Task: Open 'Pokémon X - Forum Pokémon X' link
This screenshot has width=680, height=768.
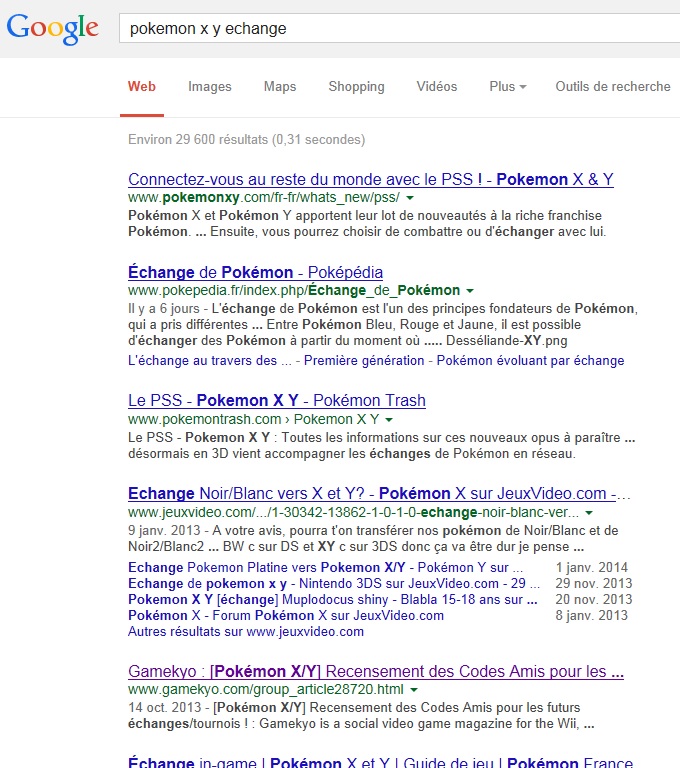Action: point(286,616)
